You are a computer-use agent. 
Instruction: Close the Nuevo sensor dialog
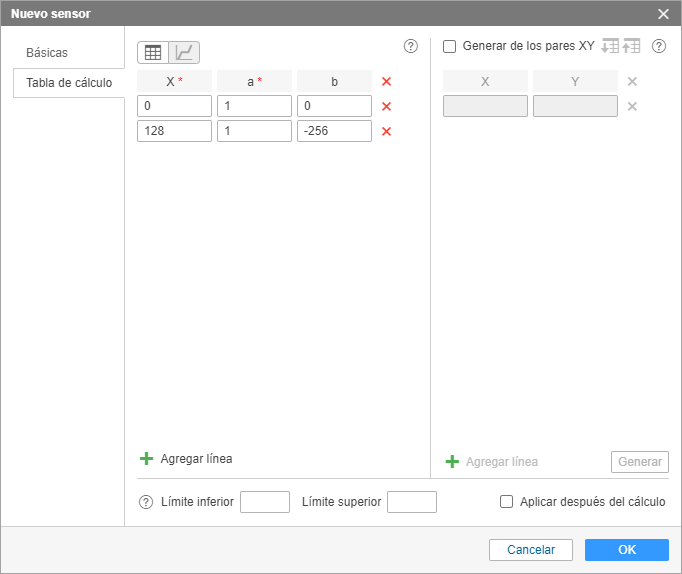[663, 13]
